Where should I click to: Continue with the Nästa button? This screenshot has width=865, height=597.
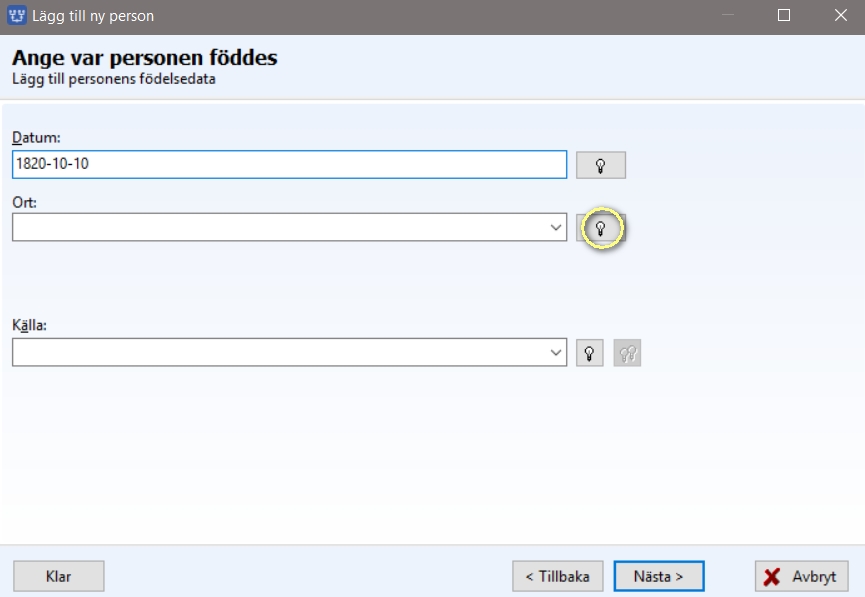(x=659, y=576)
